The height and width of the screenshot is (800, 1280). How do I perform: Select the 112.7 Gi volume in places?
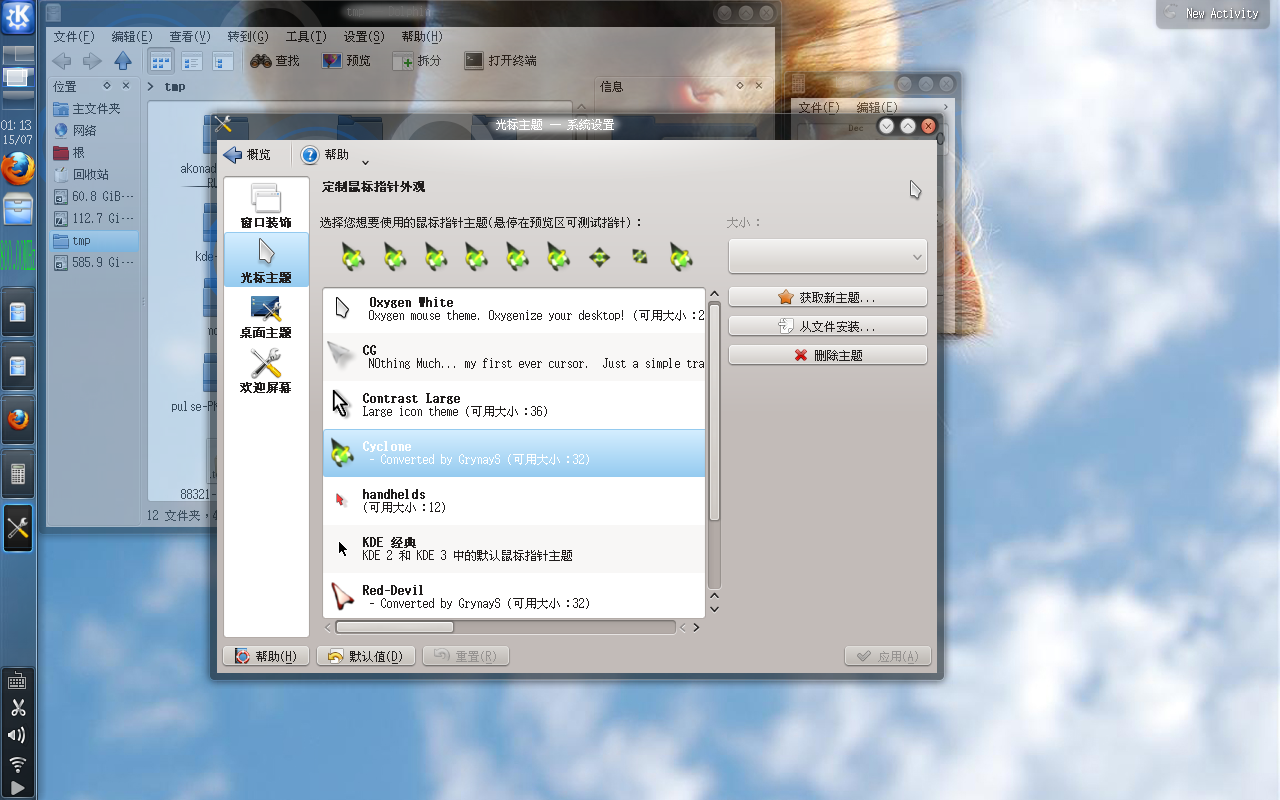94,218
